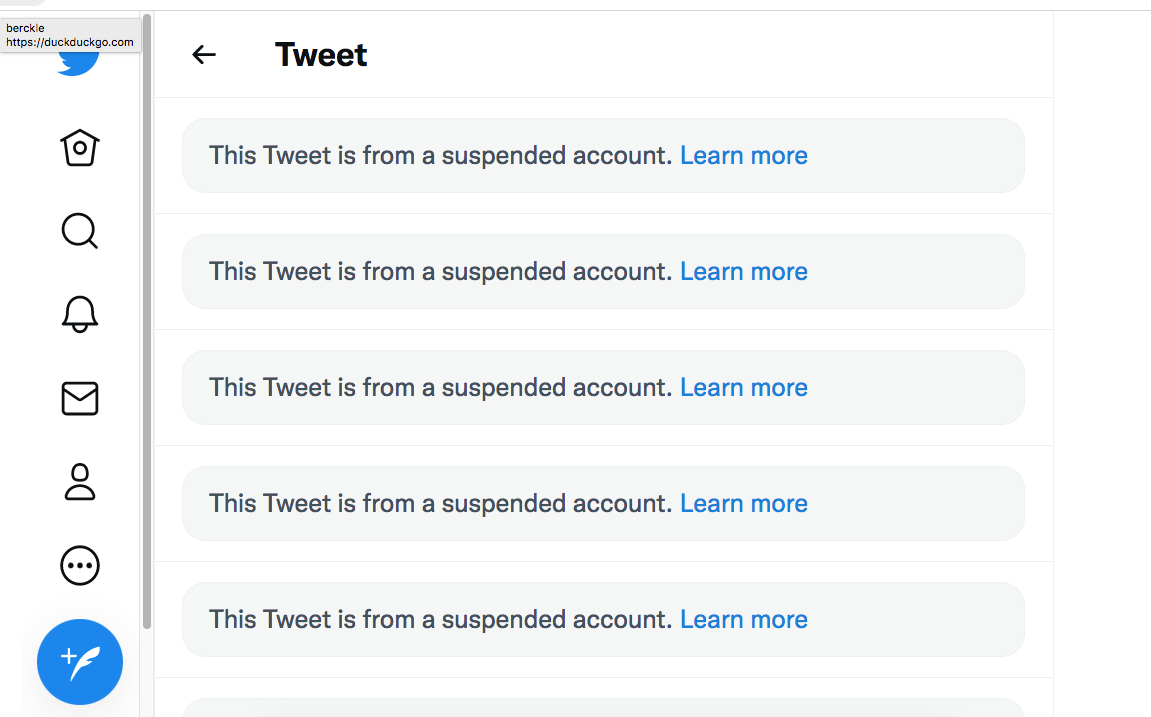Image resolution: width=1151 pixels, height=717 pixels.
Task: Click Learn more in third suspended notice
Action: coord(744,387)
